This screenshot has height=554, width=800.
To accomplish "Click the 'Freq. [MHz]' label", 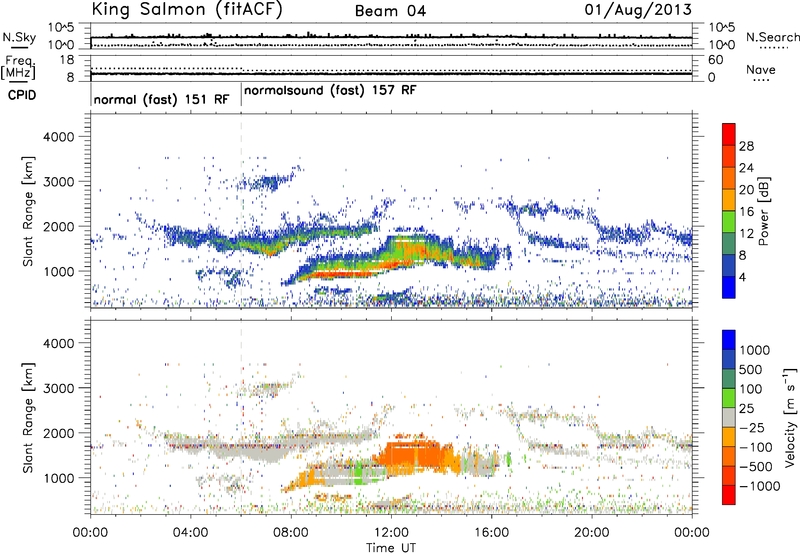I will tap(19, 68).
